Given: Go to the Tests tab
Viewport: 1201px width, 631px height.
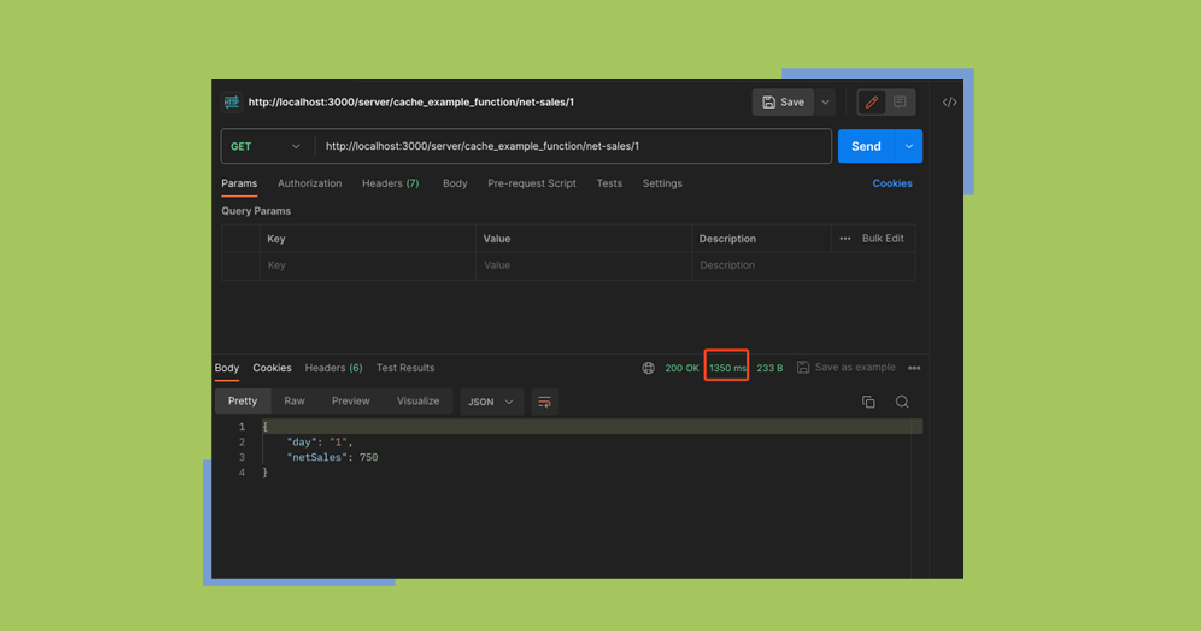Looking at the screenshot, I should [x=609, y=184].
